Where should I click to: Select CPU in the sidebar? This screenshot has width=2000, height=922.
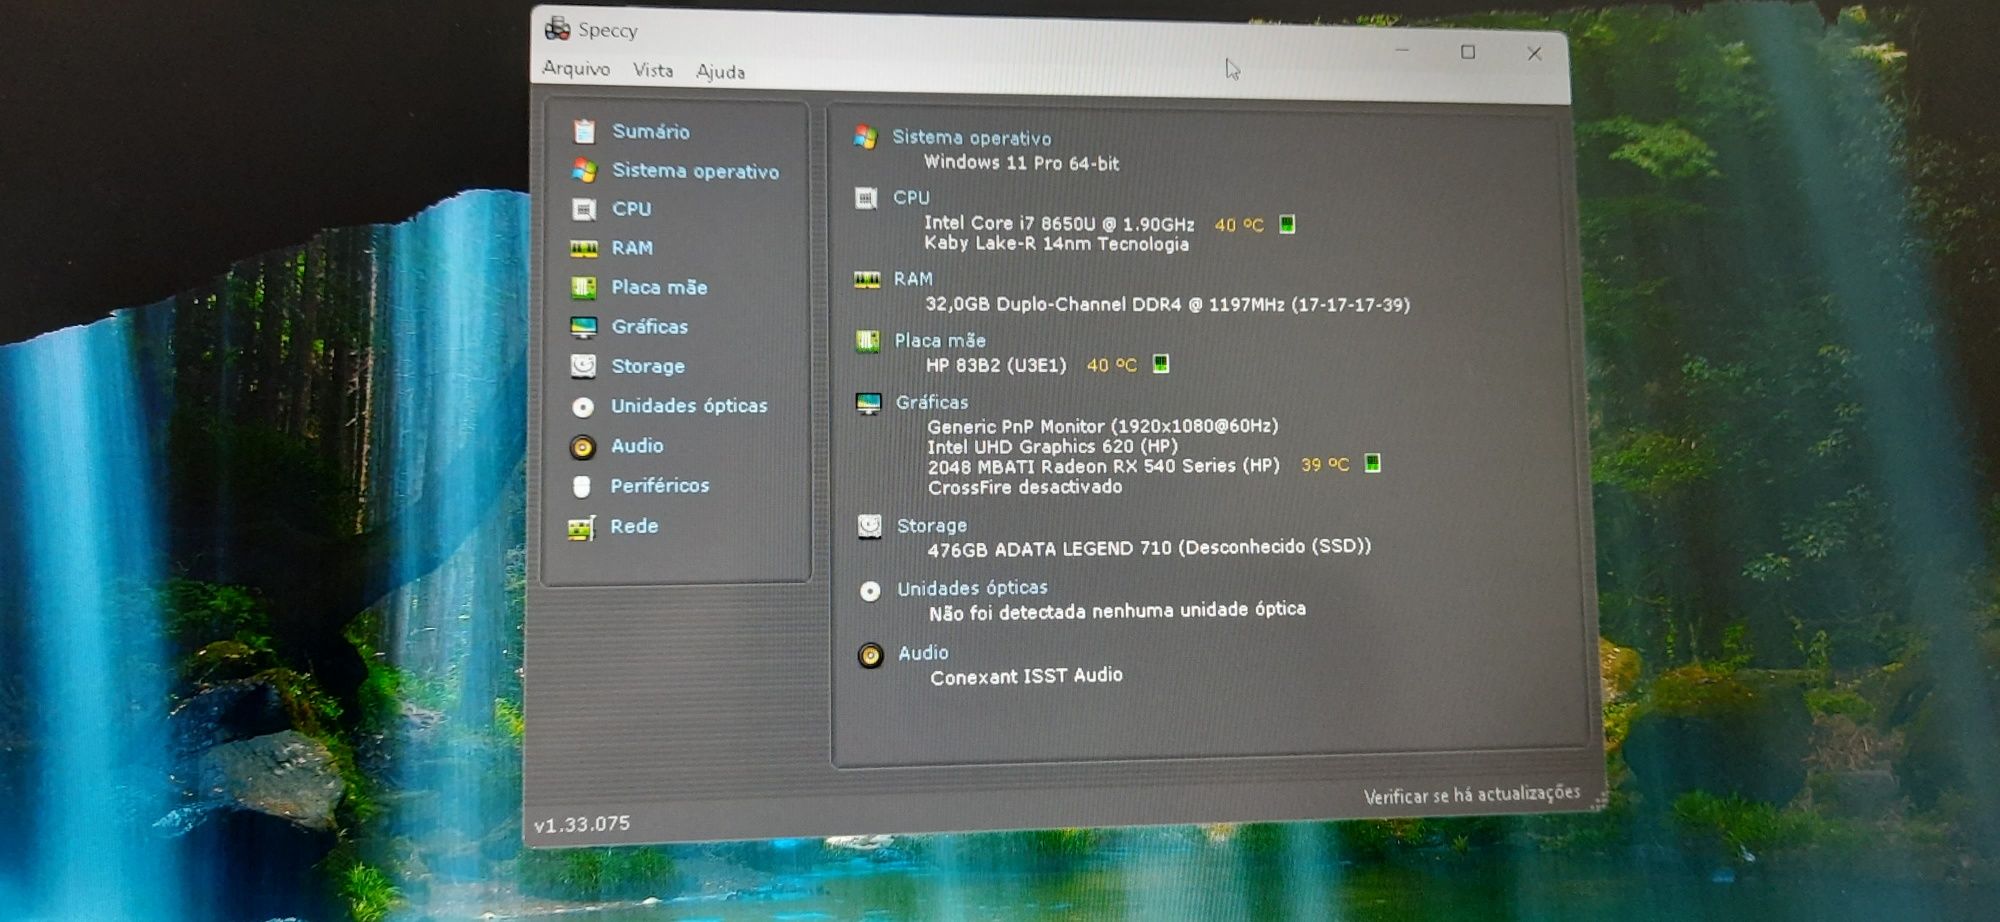632,208
